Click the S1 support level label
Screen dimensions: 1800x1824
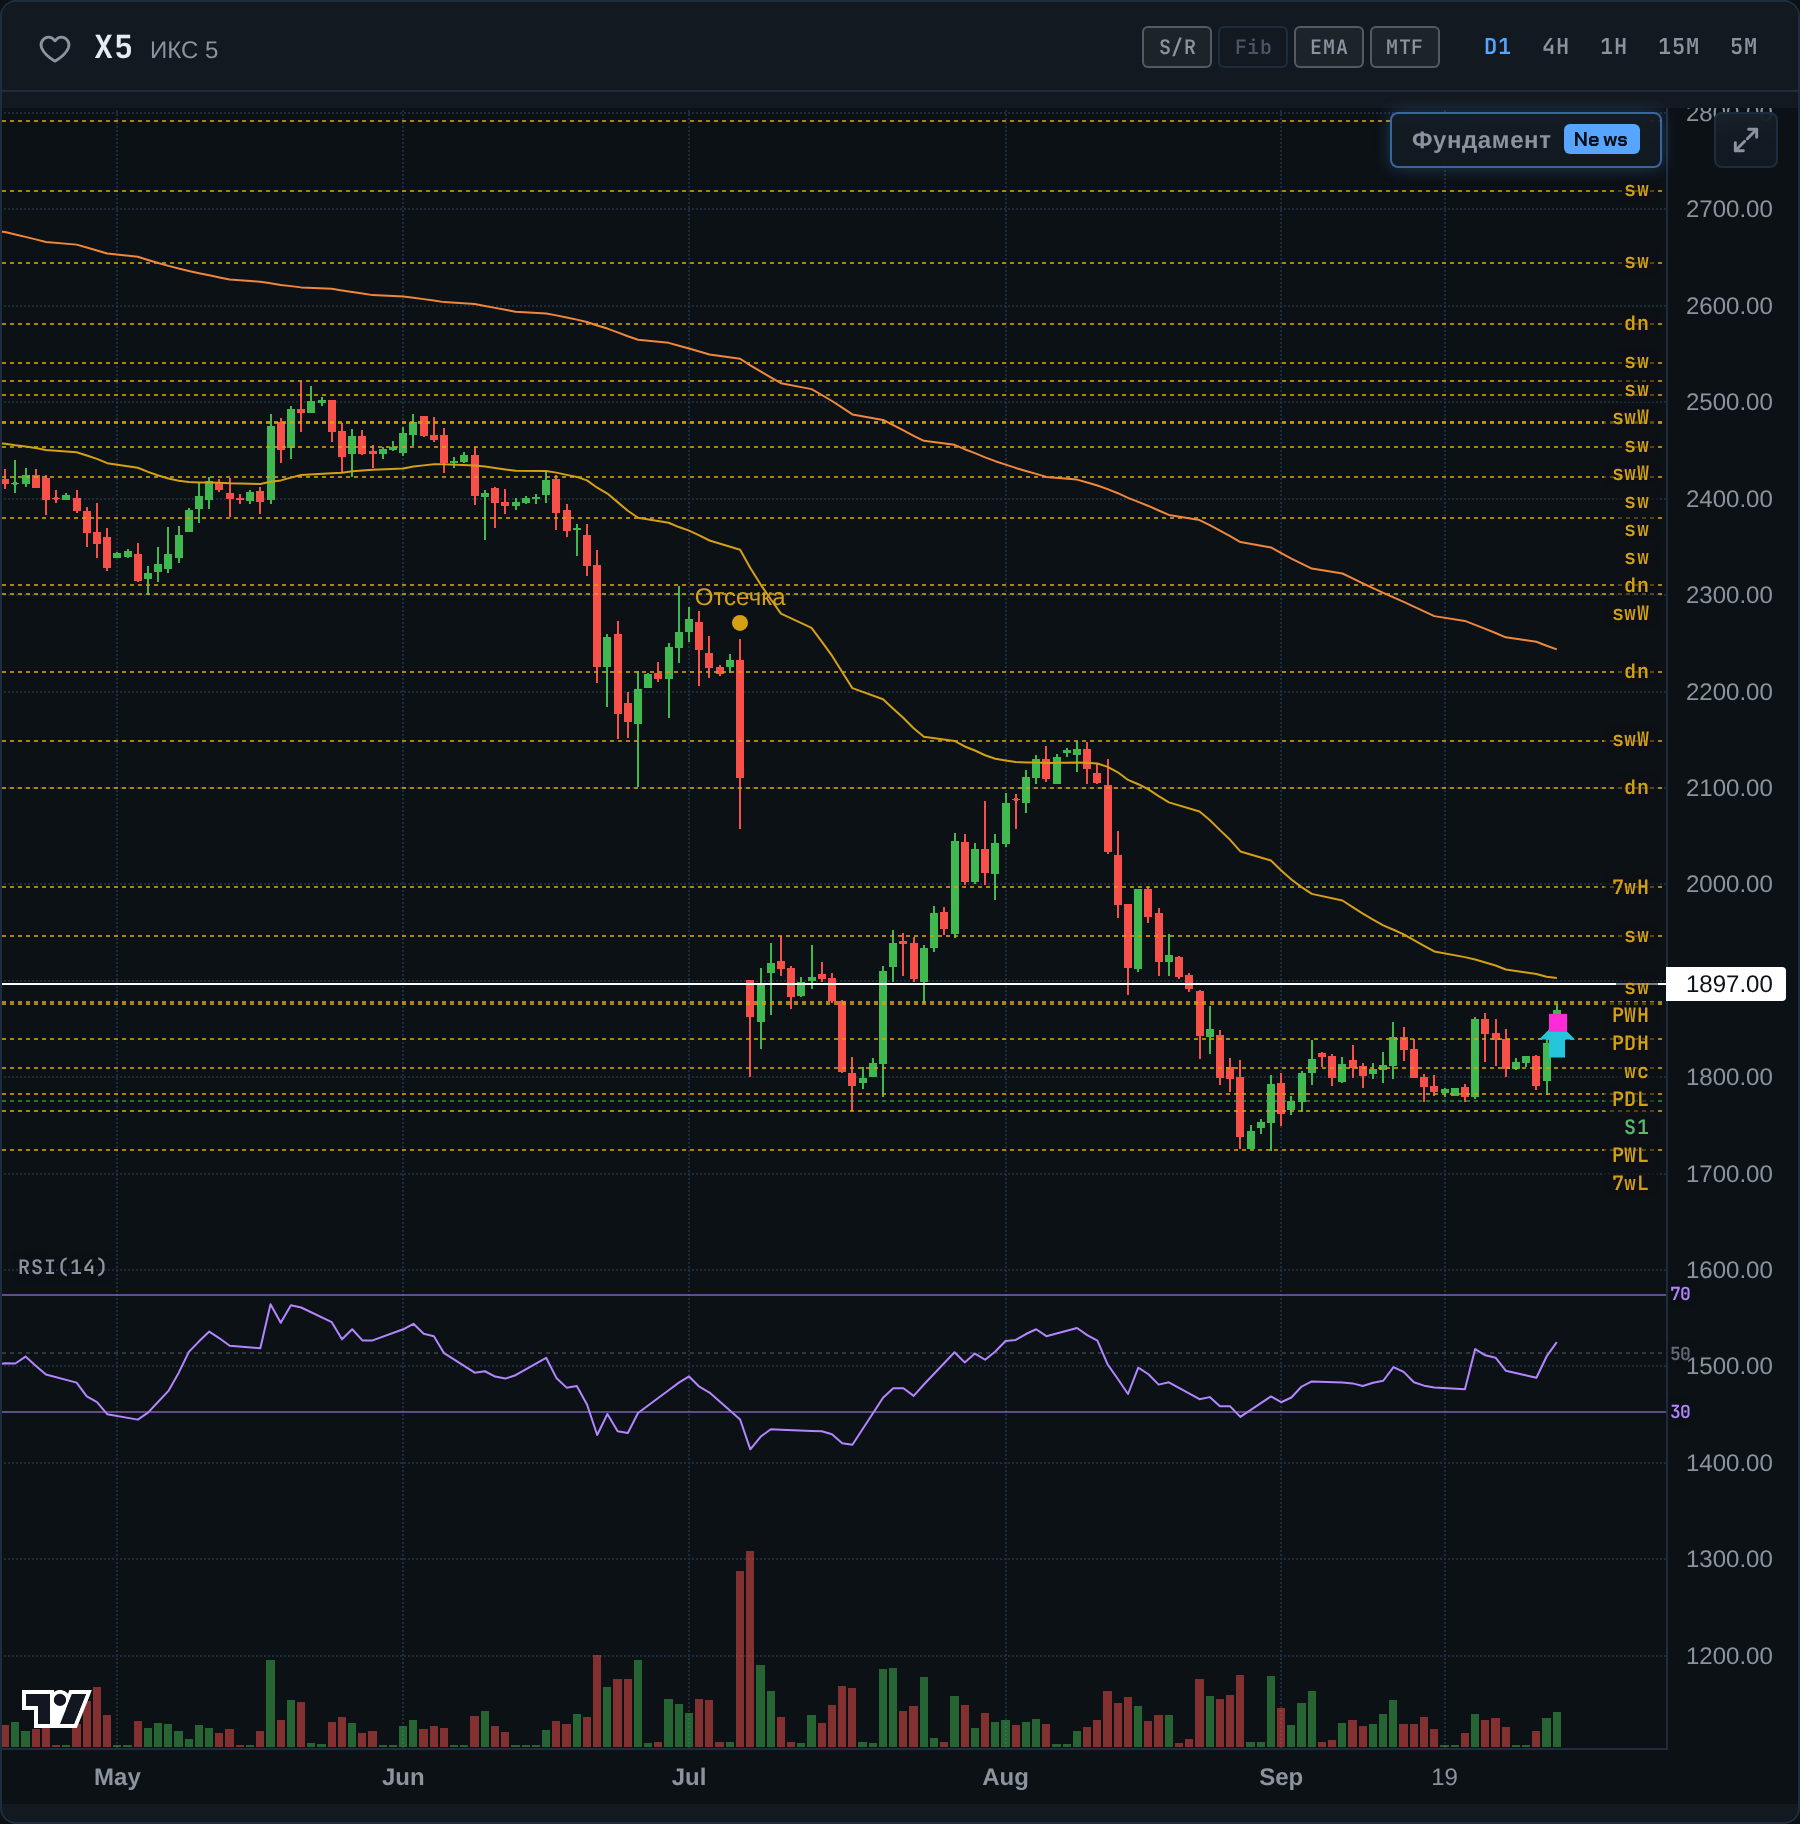click(x=1636, y=1127)
